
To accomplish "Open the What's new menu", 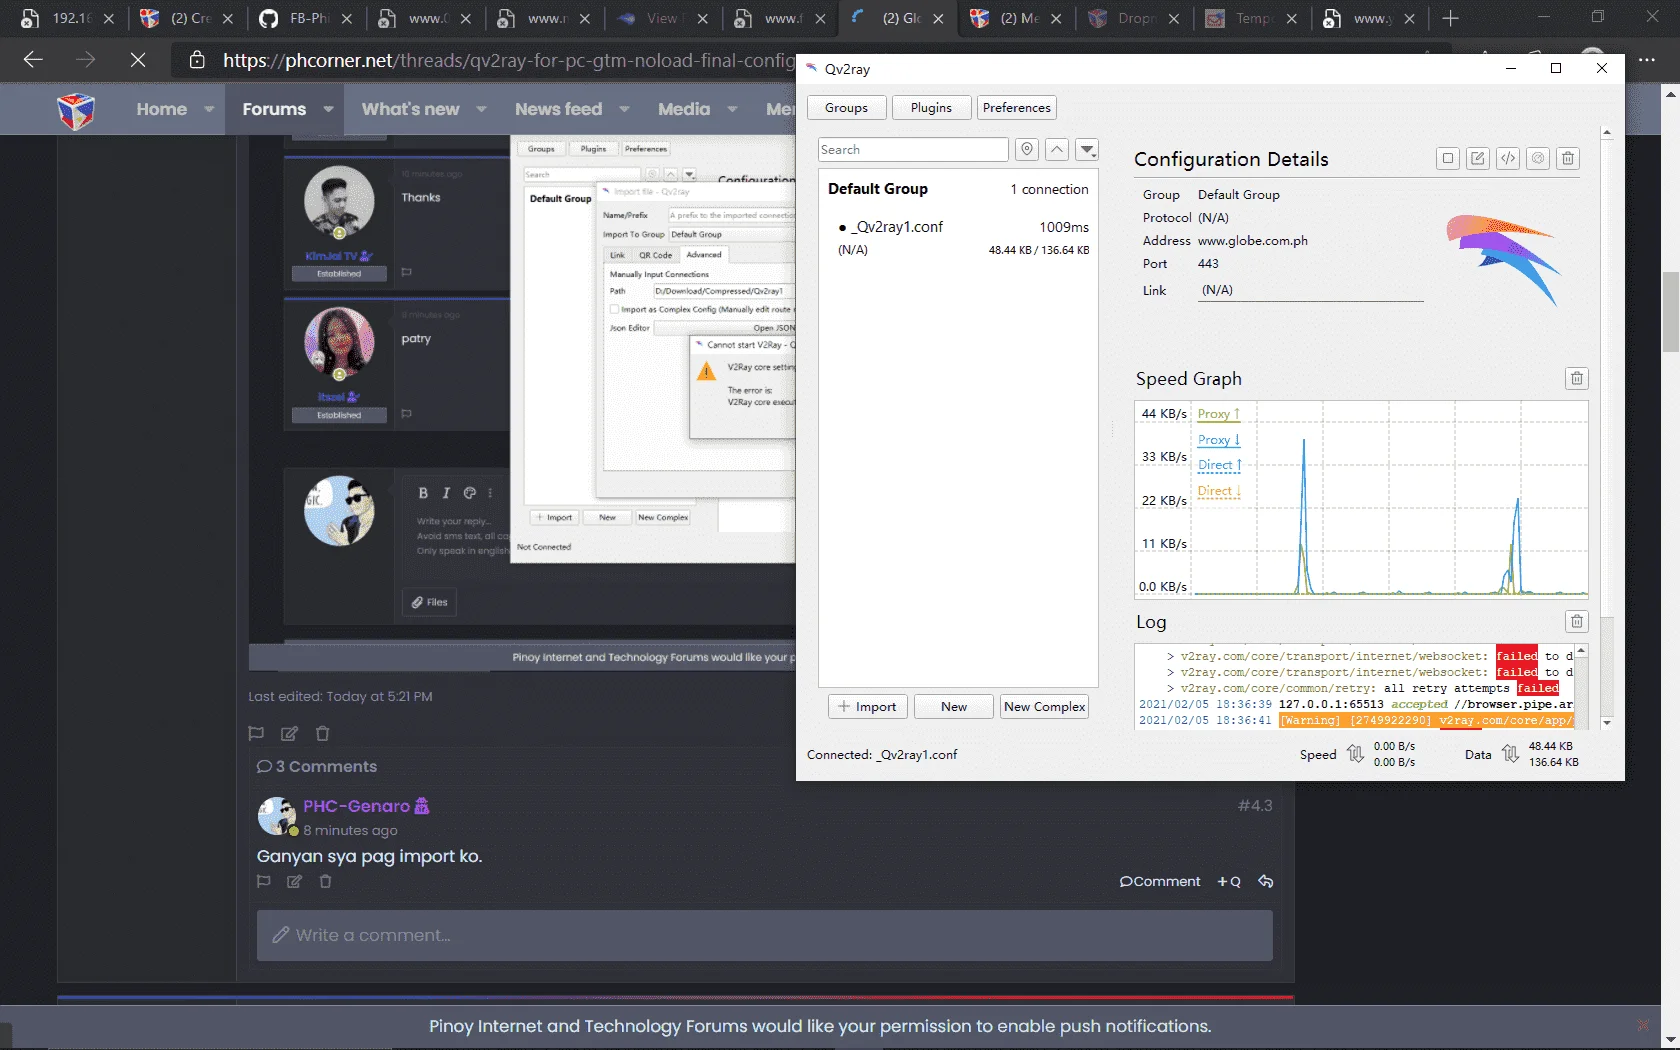I will coord(410,109).
